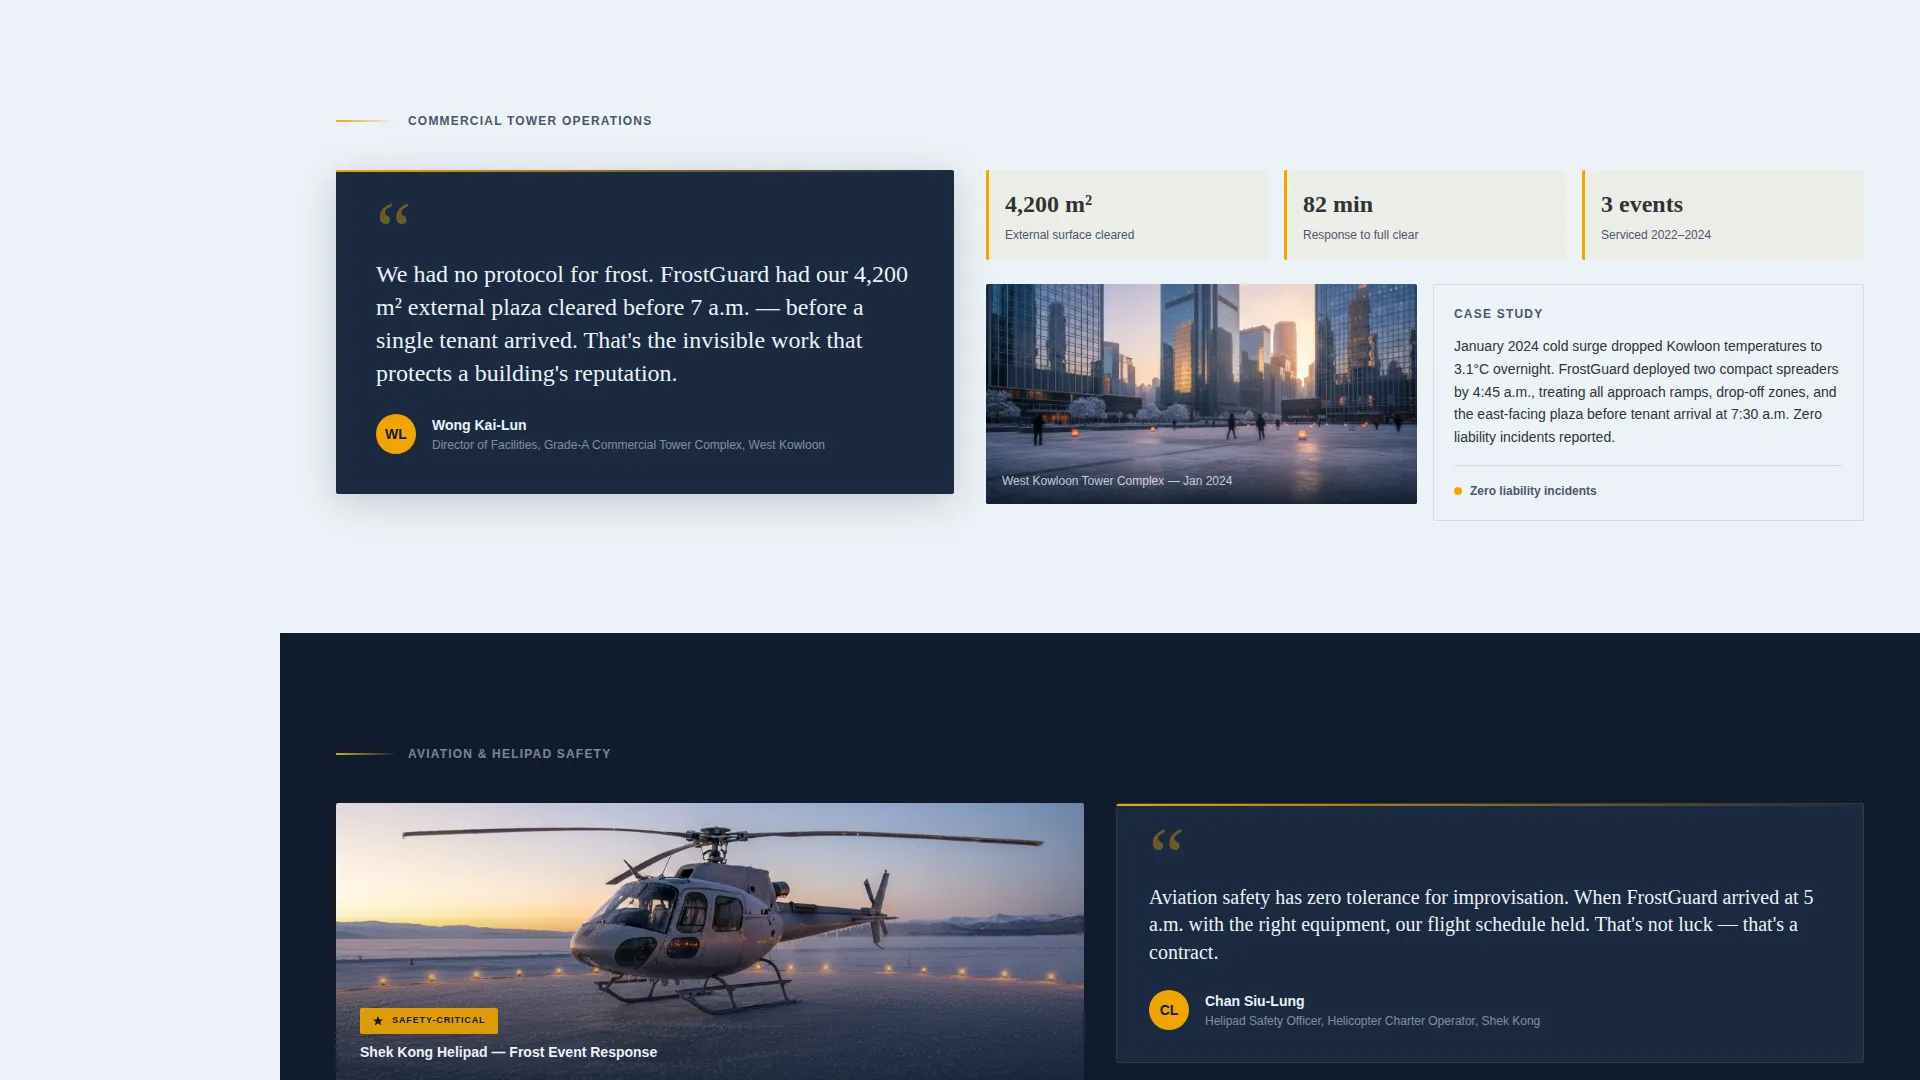
Task: Click the quote mark icon above Wong's testimonial
Action: (x=394, y=214)
